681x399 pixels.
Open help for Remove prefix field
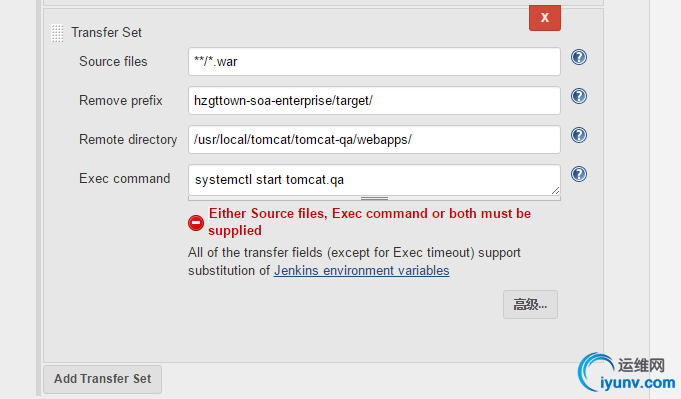pyautogui.click(x=579, y=96)
